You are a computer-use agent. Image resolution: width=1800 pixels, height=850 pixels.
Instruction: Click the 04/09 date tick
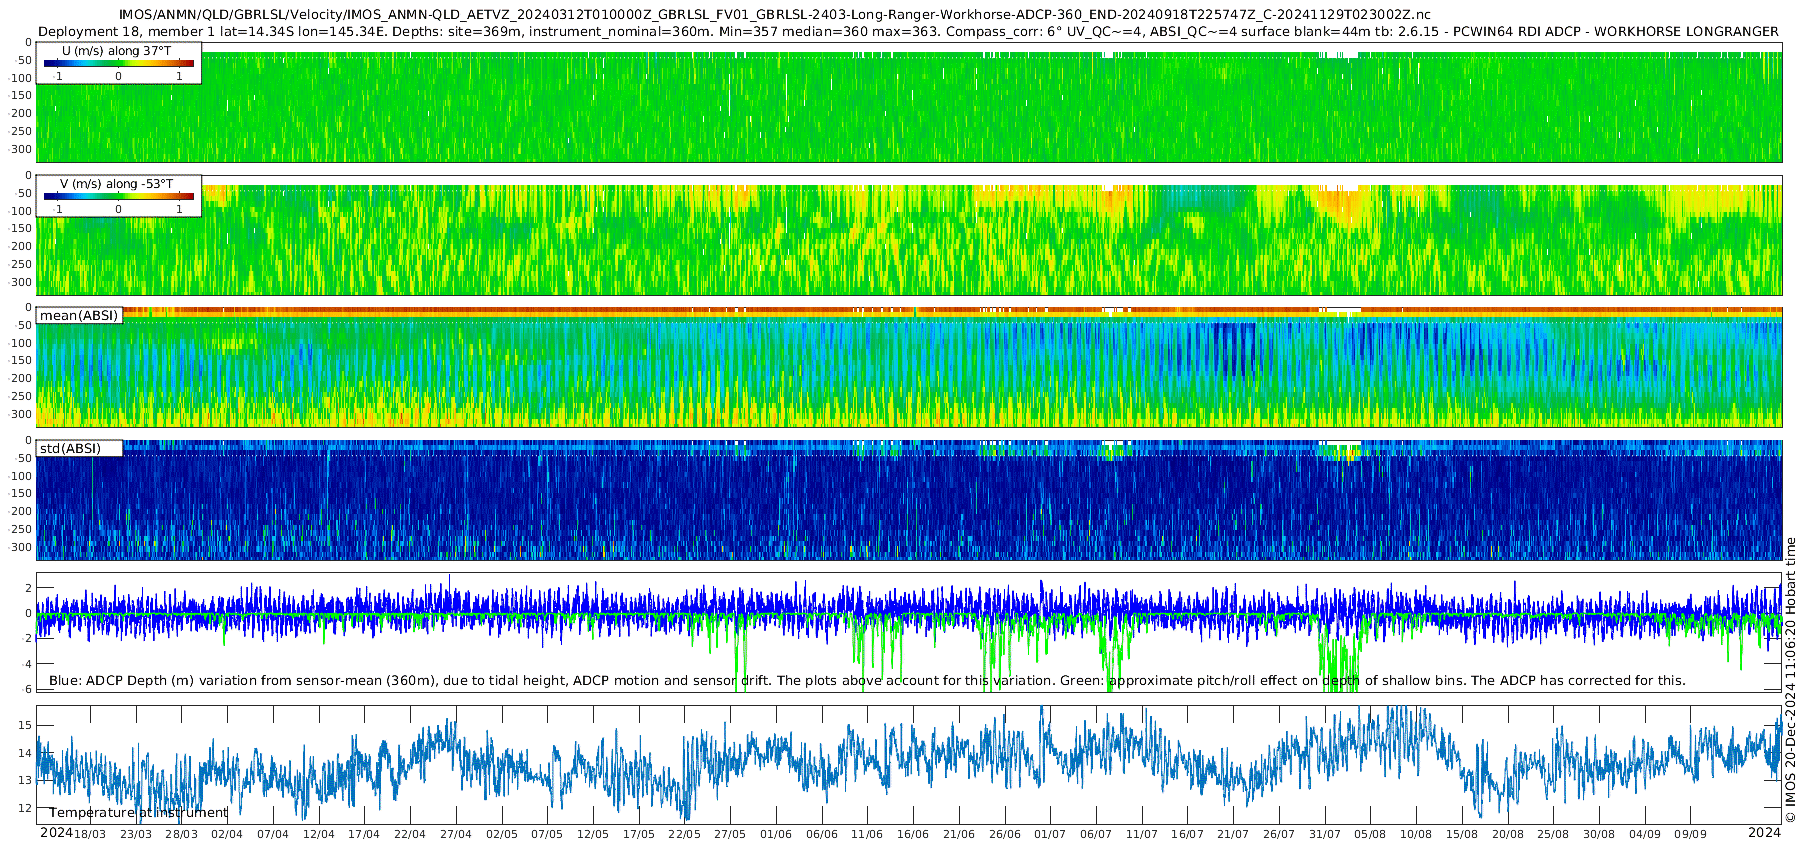tap(1645, 834)
